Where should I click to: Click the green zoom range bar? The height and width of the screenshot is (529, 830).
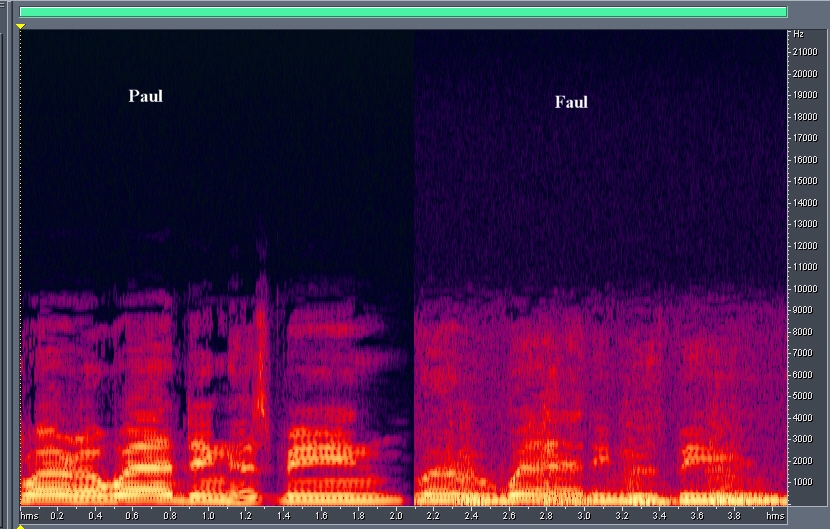click(403, 12)
